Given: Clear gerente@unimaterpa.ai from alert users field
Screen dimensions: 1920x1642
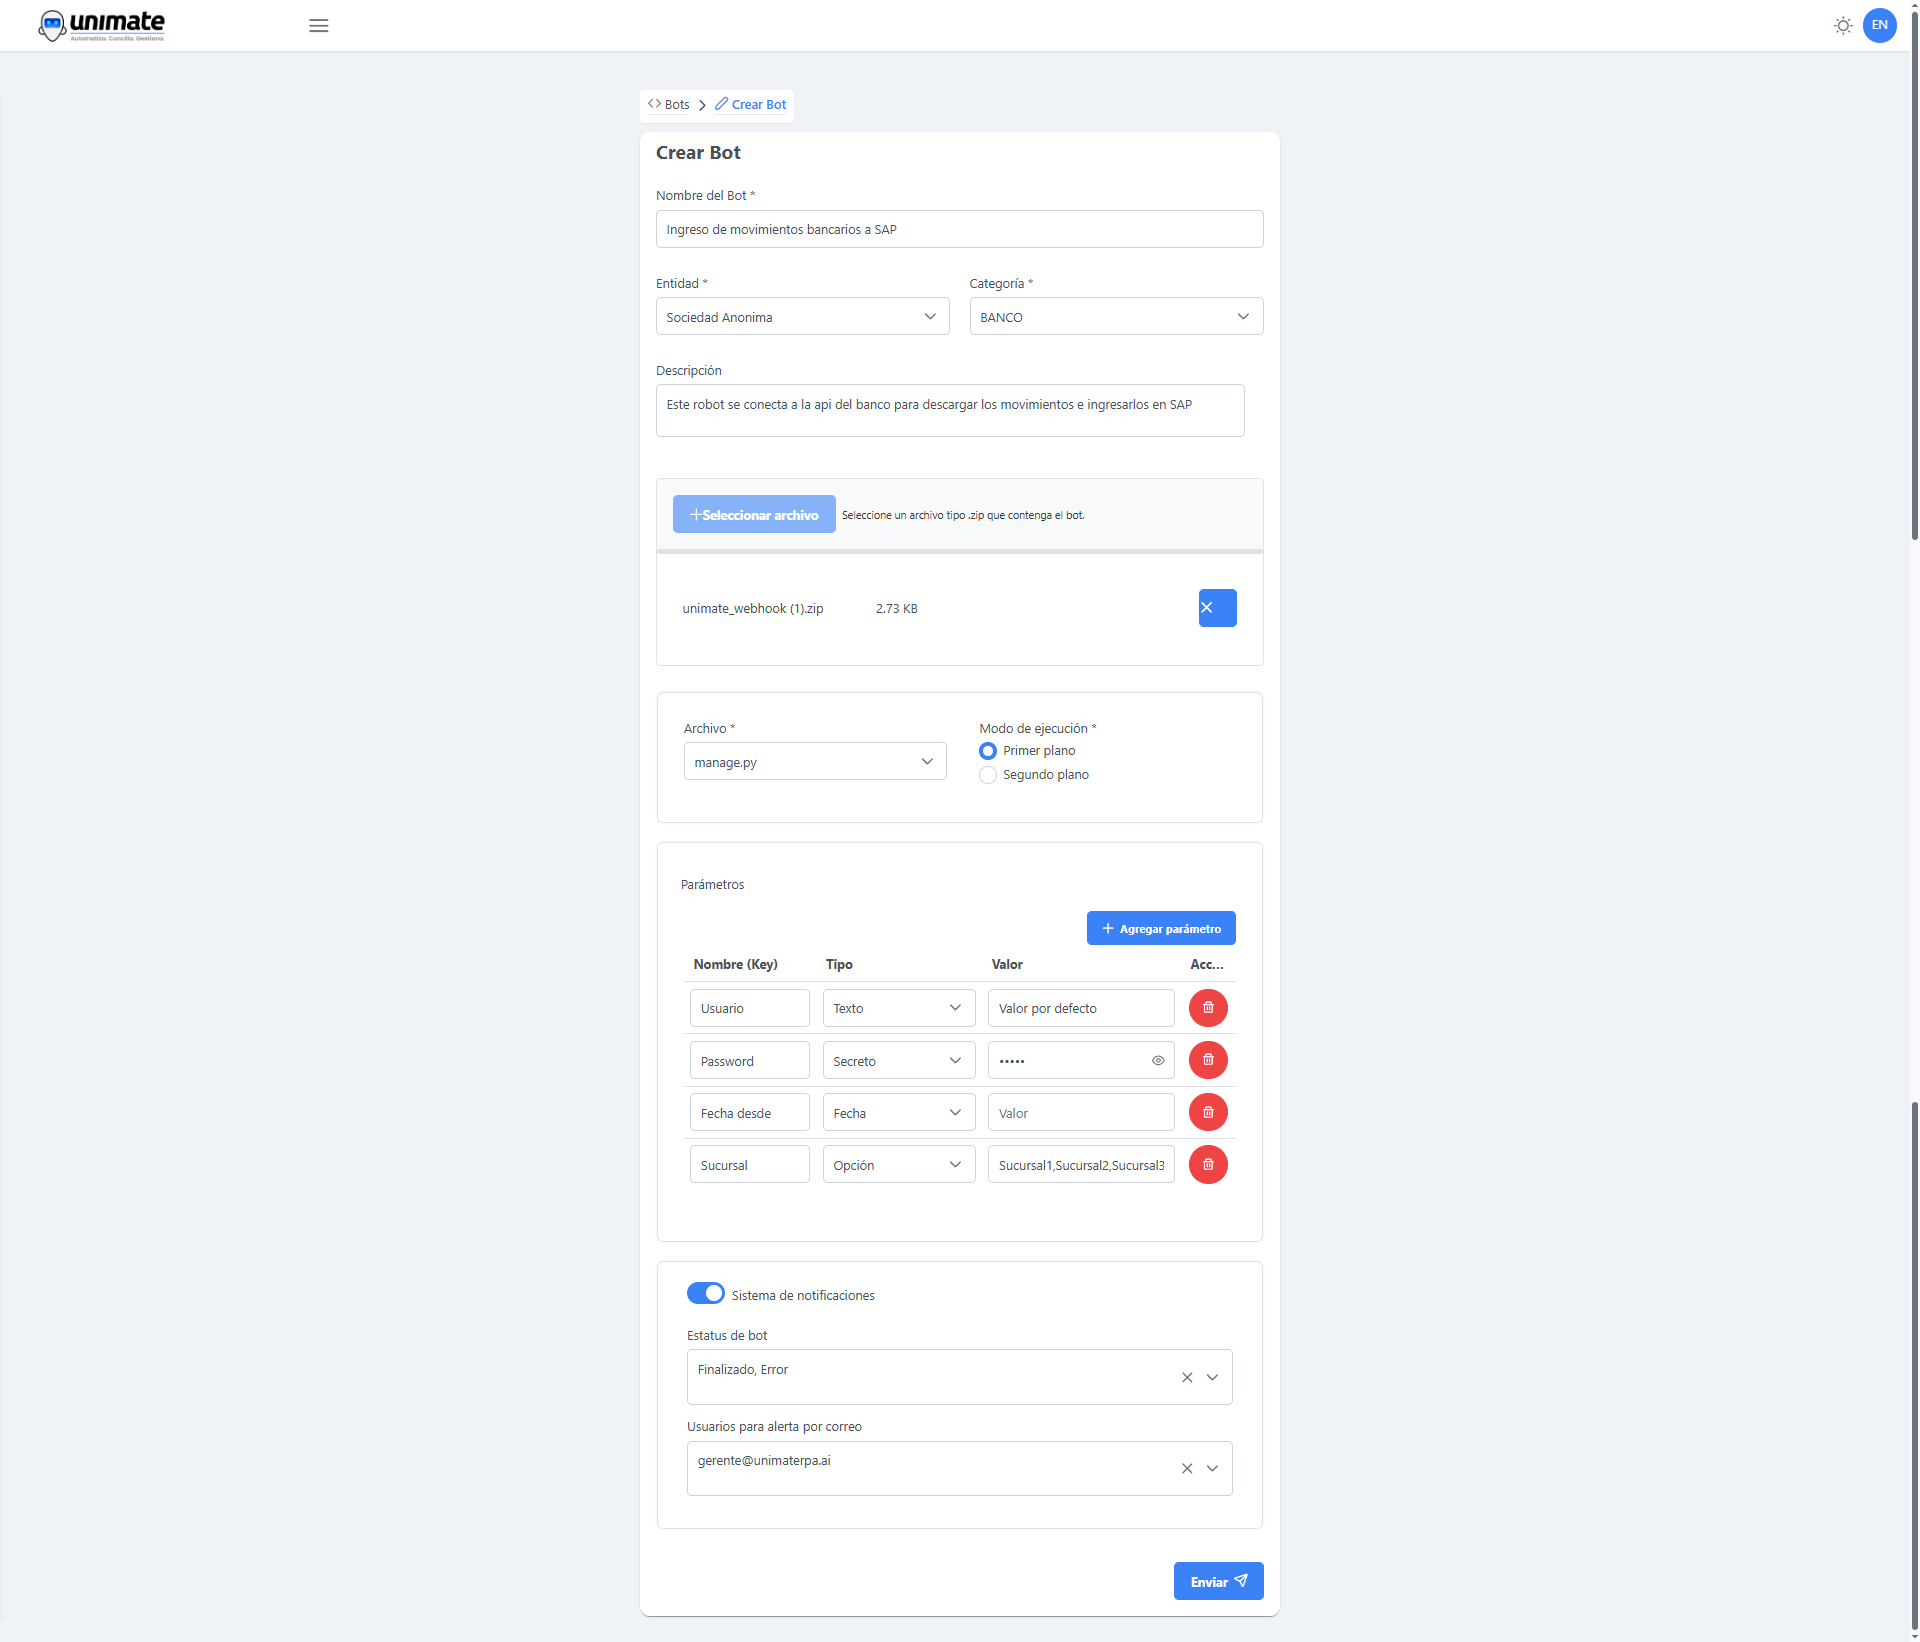Looking at the screenshot, I should pyautogui.click(x=1186, y=1468).
